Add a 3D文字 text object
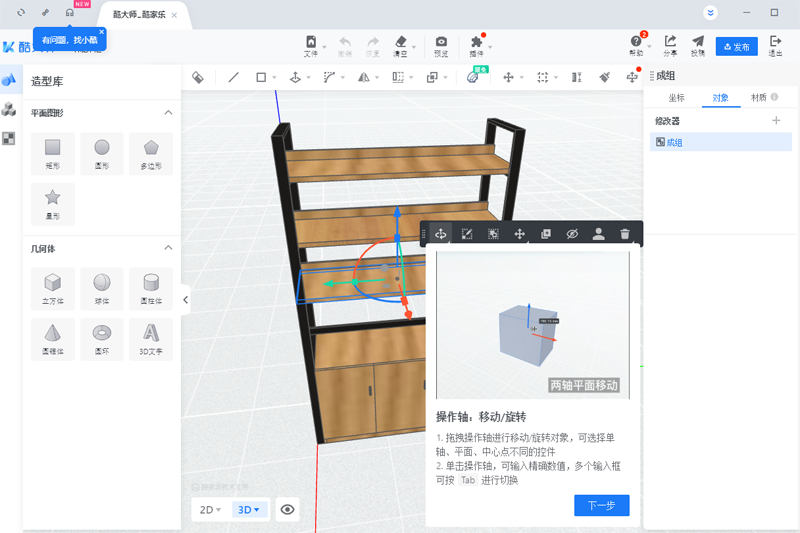The width and height of the screenshot is (800, 533). 151,338
